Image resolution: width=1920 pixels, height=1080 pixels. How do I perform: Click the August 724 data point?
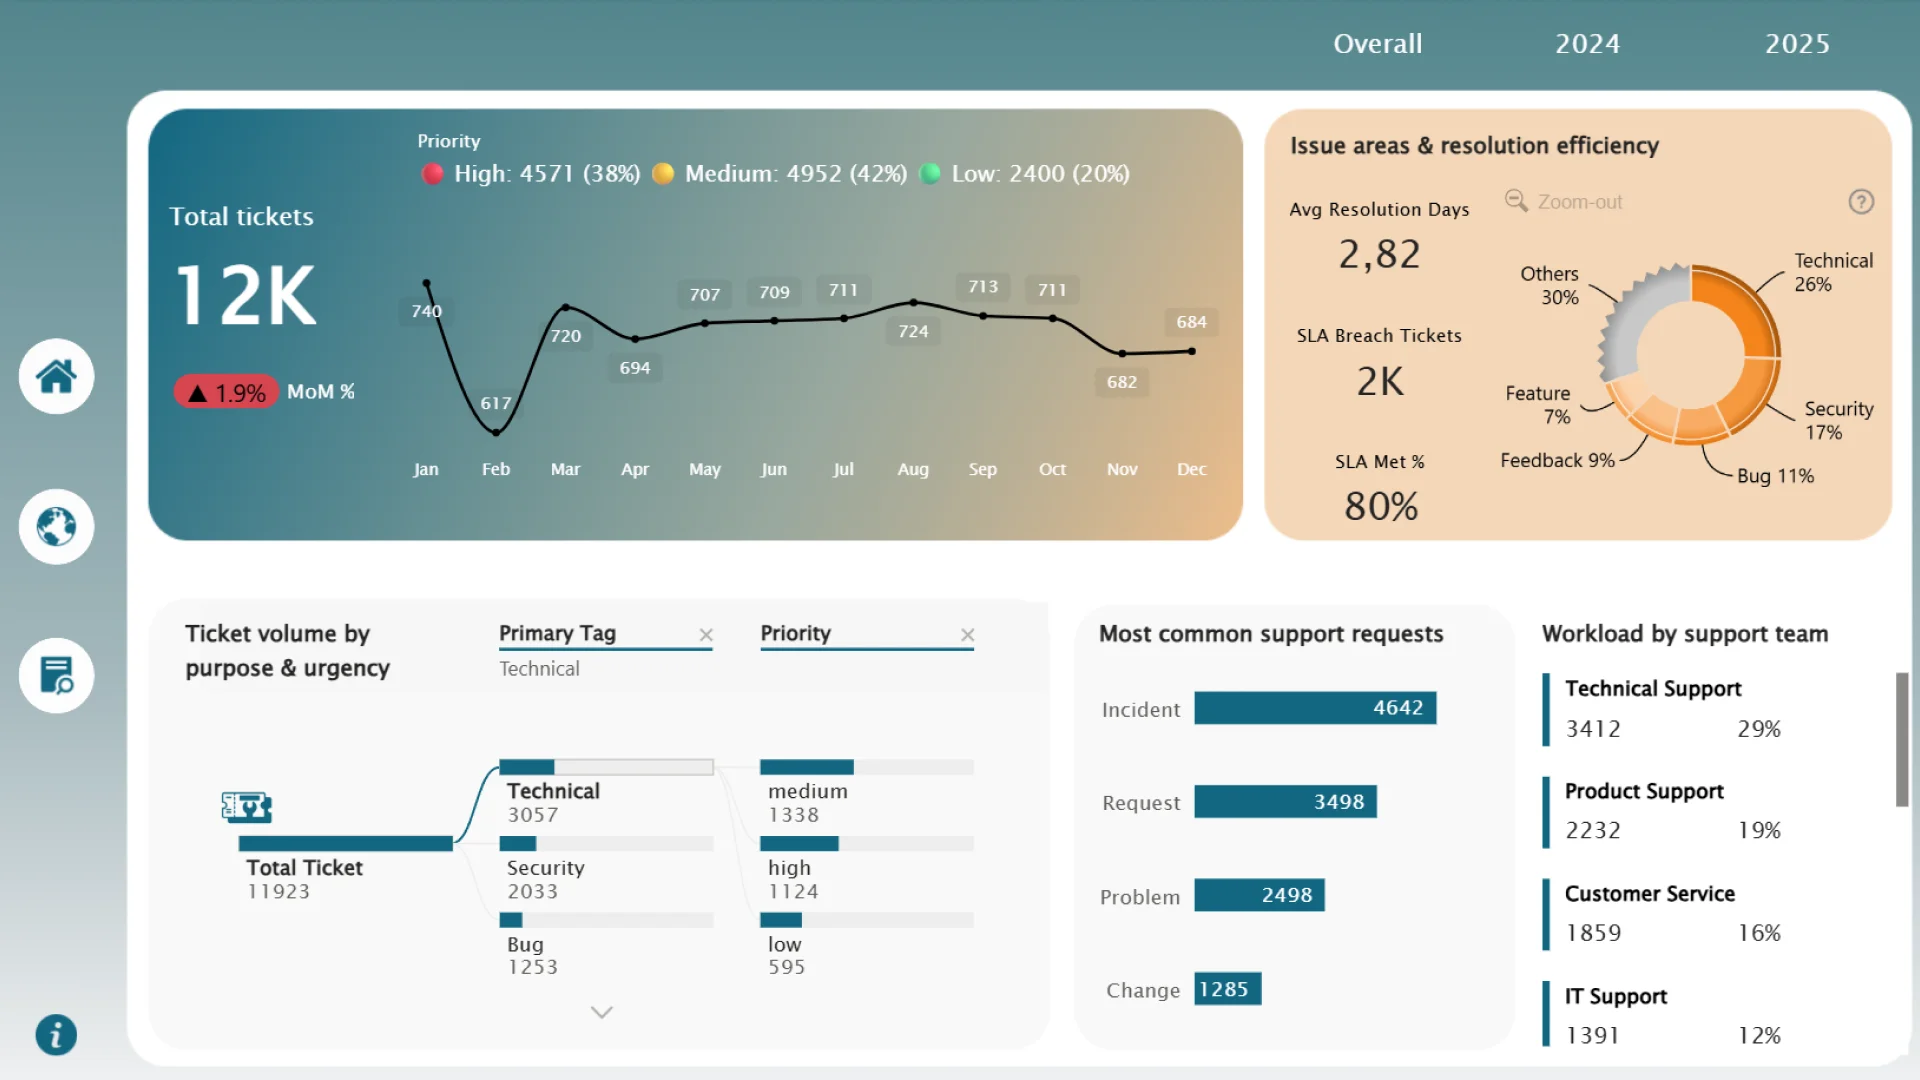[x=913, y=302]
